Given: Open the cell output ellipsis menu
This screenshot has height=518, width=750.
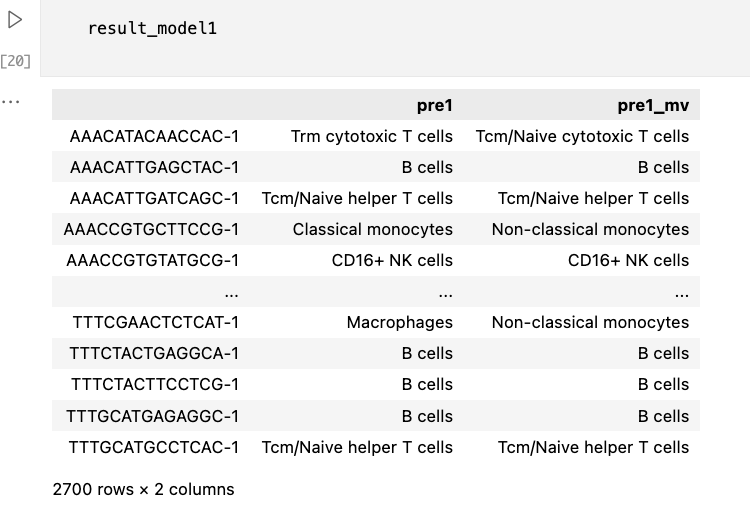Looking at the screenshot, I should tap(11, 101).
